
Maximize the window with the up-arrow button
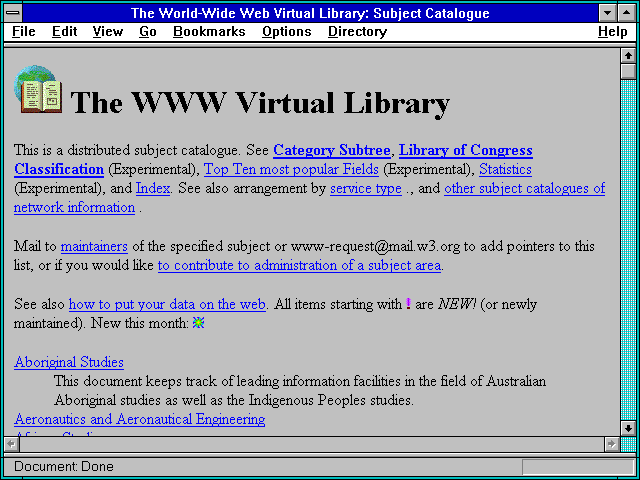[627, 13]
